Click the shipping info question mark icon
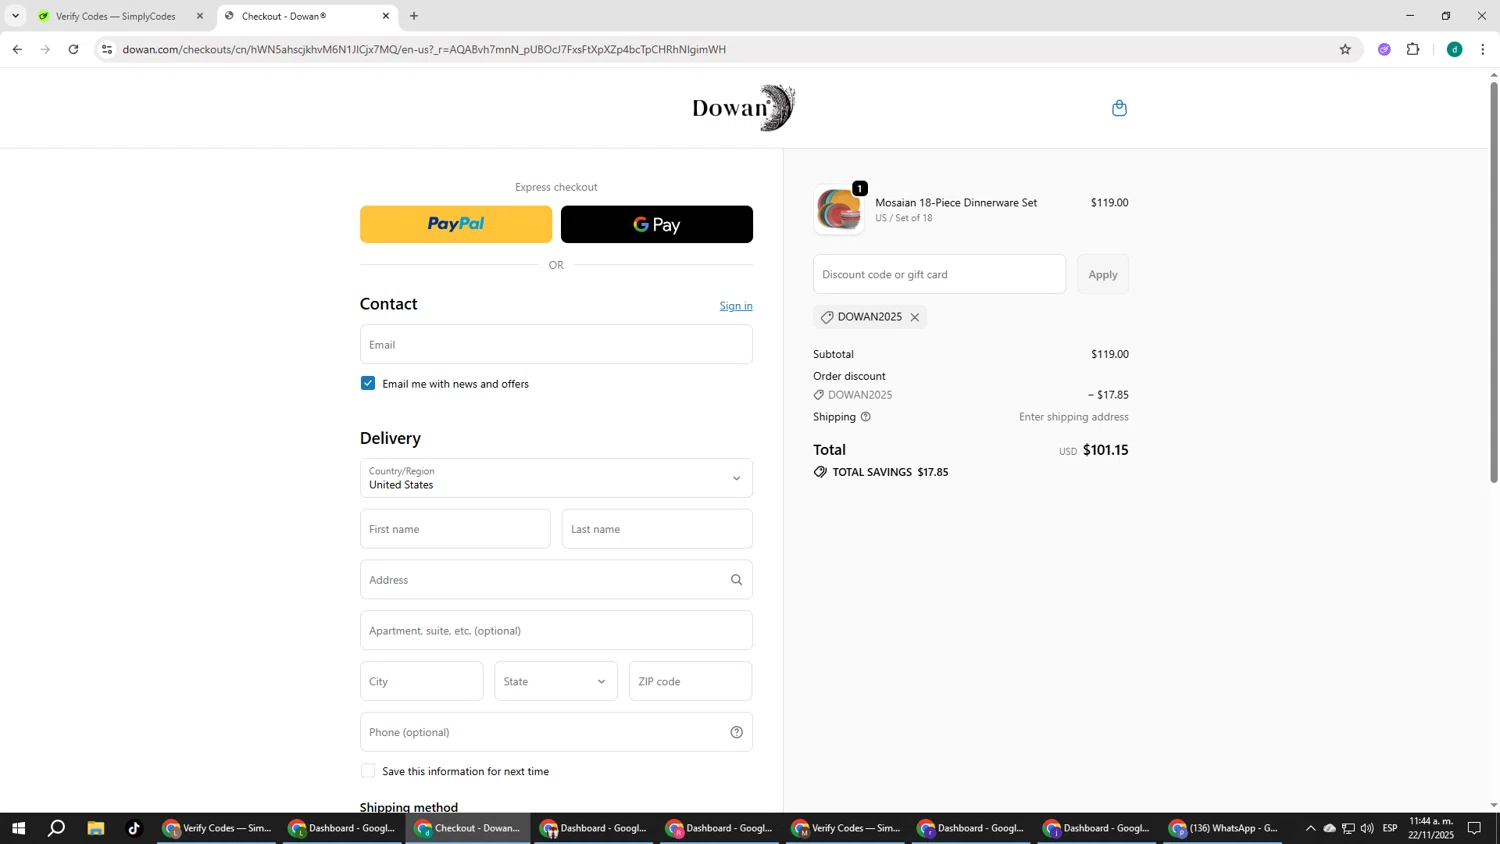Image resolution: width=1500 pixels, height=844 pixels. click(x=866, y=417)
